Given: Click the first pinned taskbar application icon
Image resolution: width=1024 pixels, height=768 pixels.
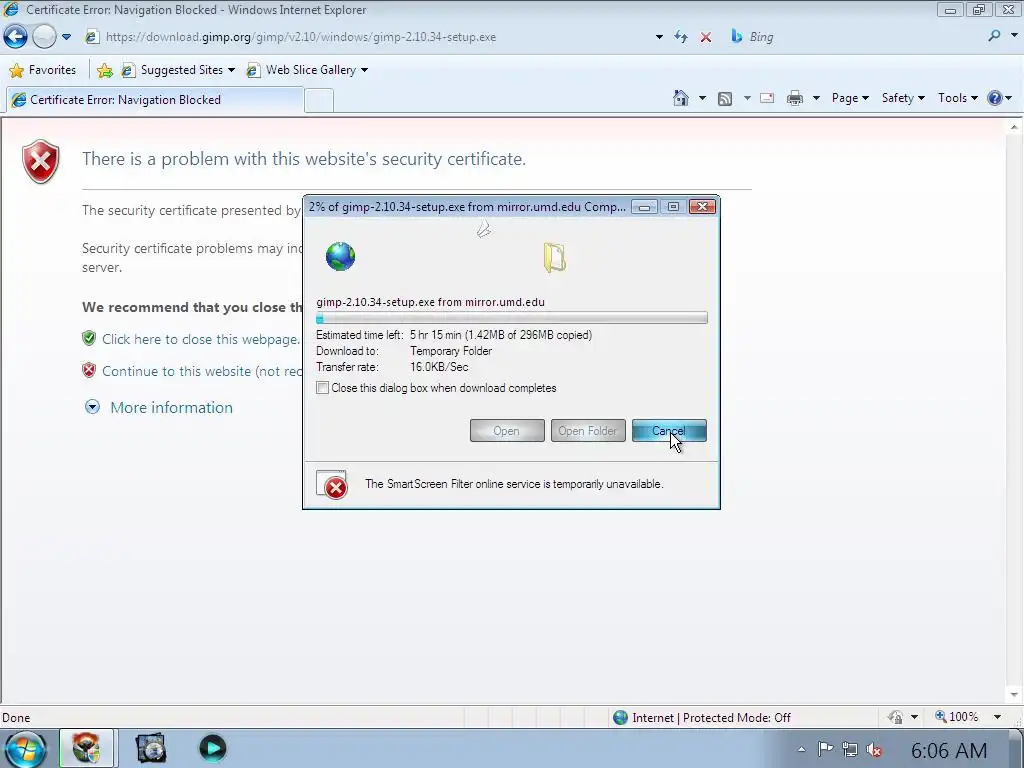Looking at the screenshot, I should (x=86, y=748).
